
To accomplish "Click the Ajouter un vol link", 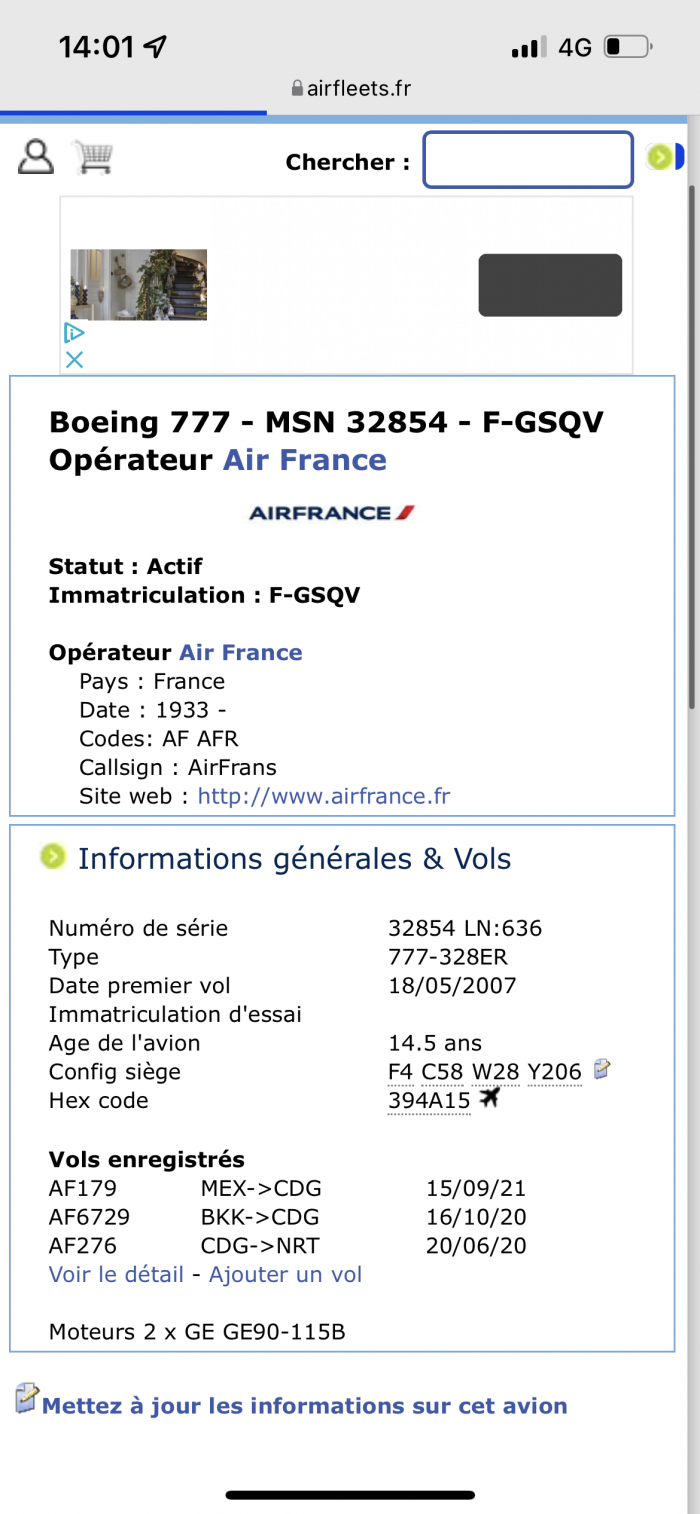I will (x=285, y=1275).
